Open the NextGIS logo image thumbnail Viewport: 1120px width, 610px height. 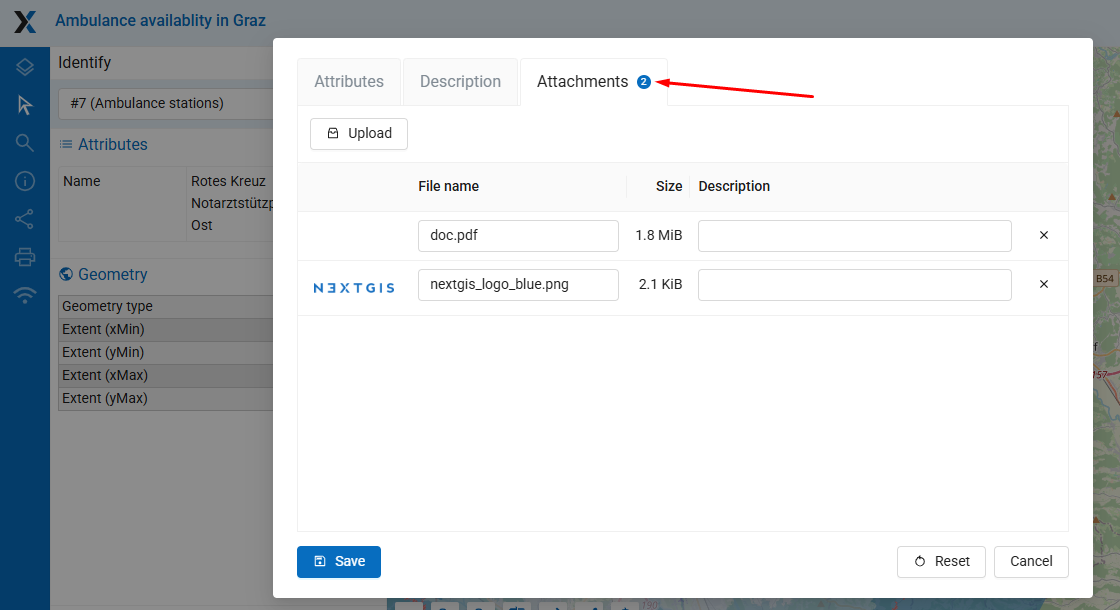tap(354, 288)
